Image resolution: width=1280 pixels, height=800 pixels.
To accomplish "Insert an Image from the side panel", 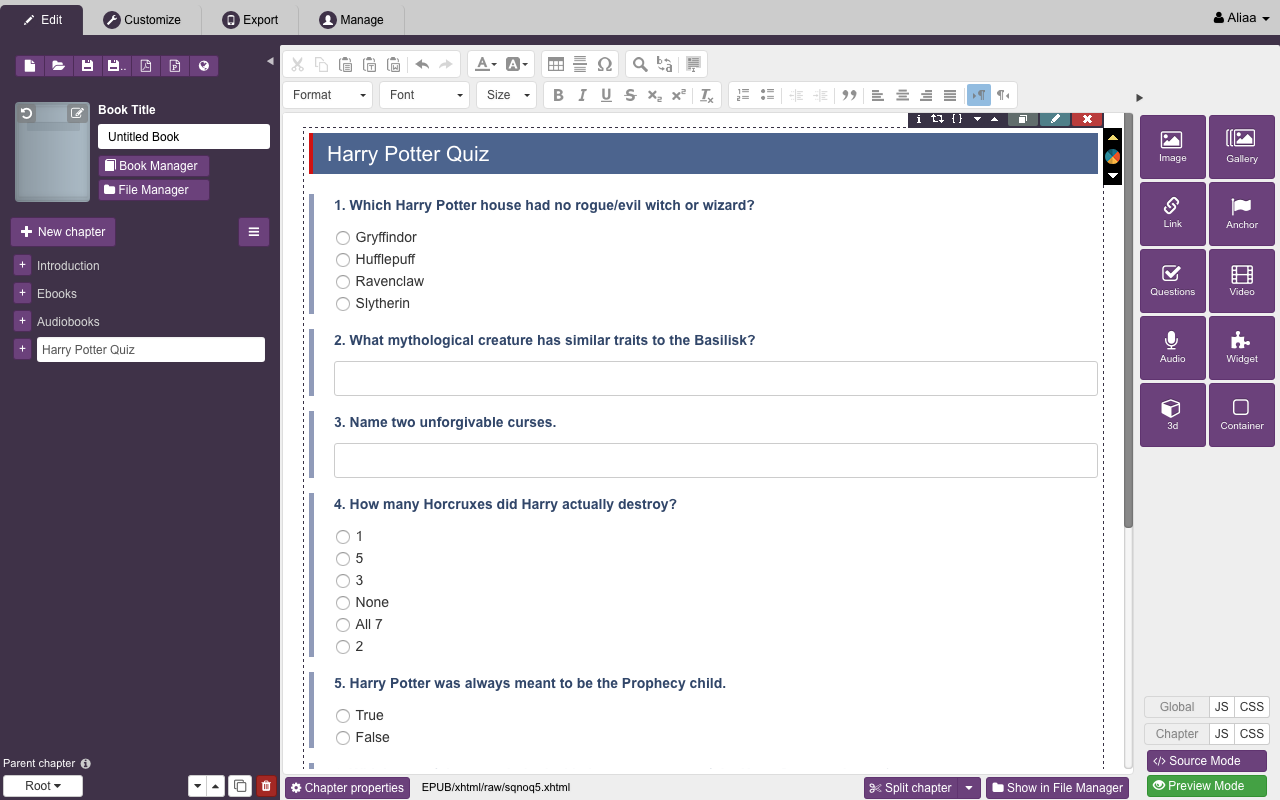I will point(1172,146).
